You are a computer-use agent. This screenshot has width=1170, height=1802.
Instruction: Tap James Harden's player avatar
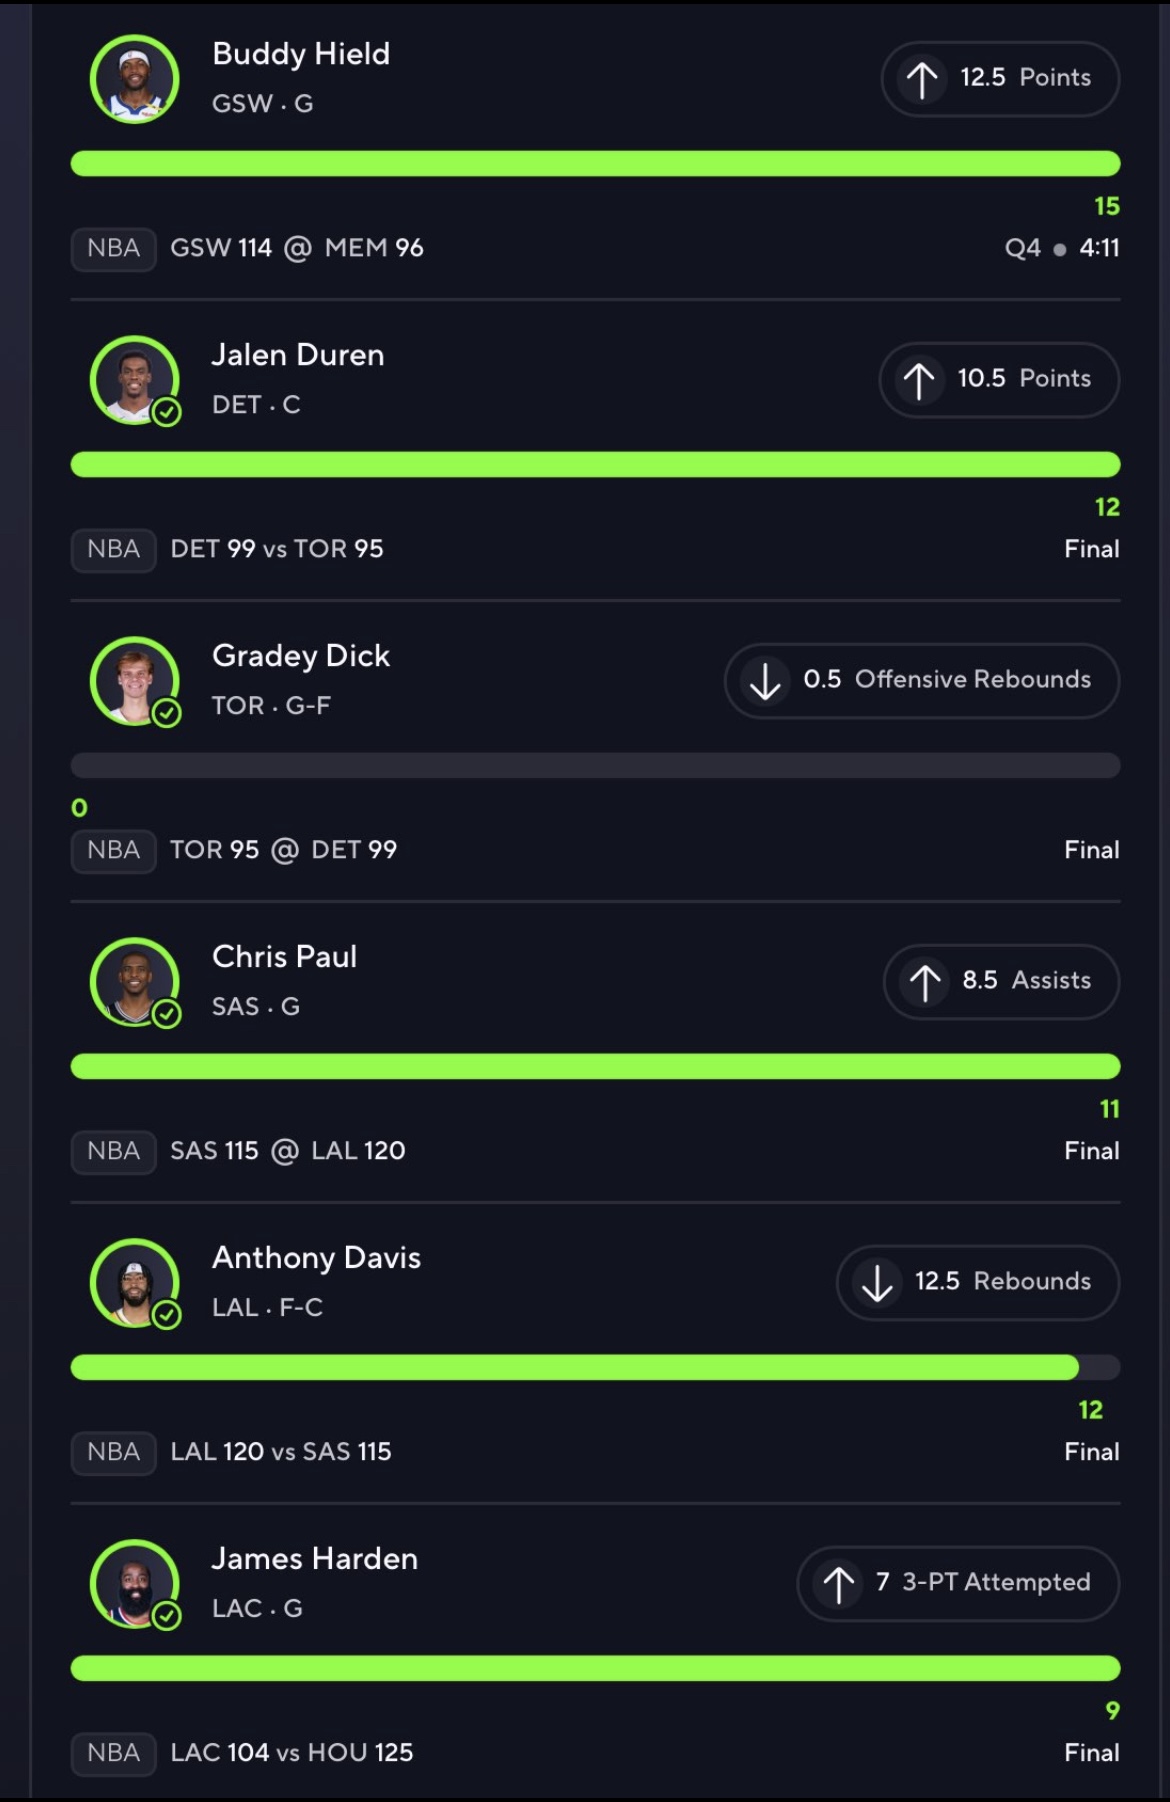[135, 1584]
